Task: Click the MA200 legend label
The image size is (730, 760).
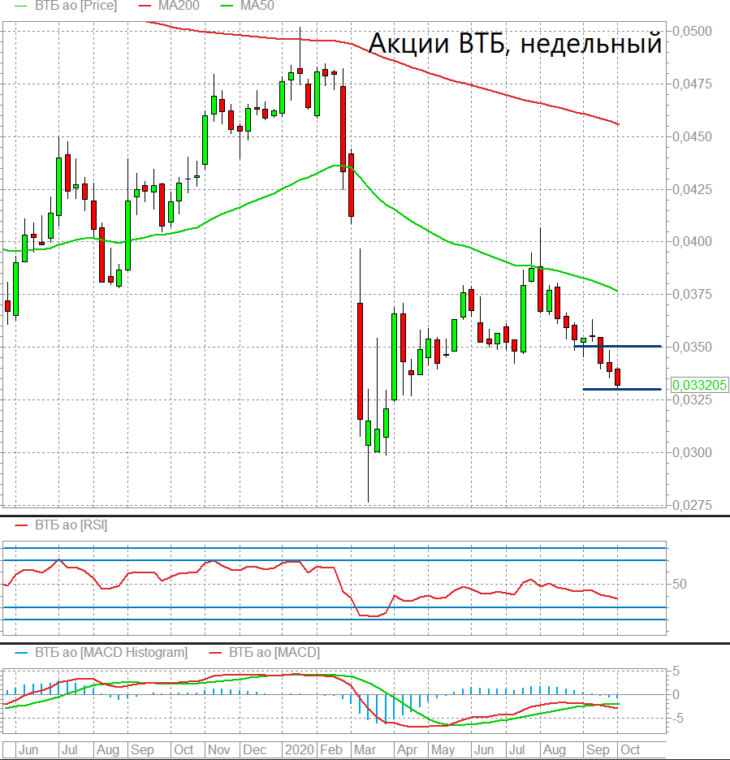Action: point(179,6)
